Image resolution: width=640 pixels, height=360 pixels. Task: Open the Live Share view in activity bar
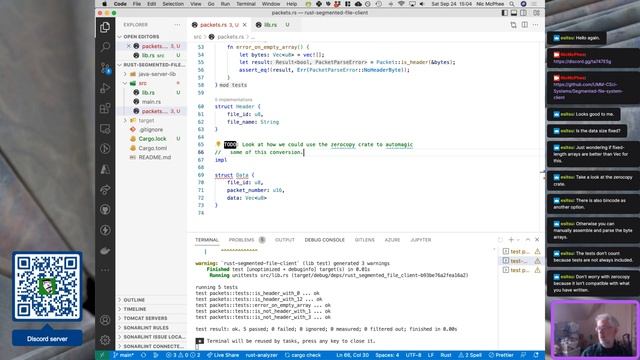[105, 189]
